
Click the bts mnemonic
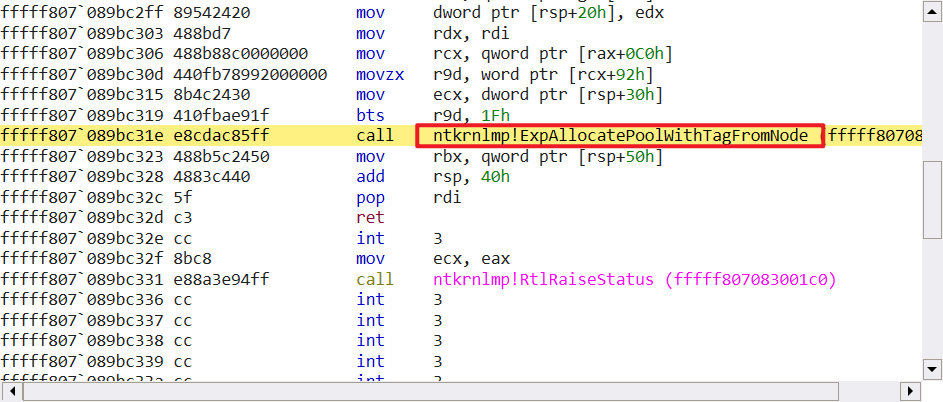[x=370, y=115]
